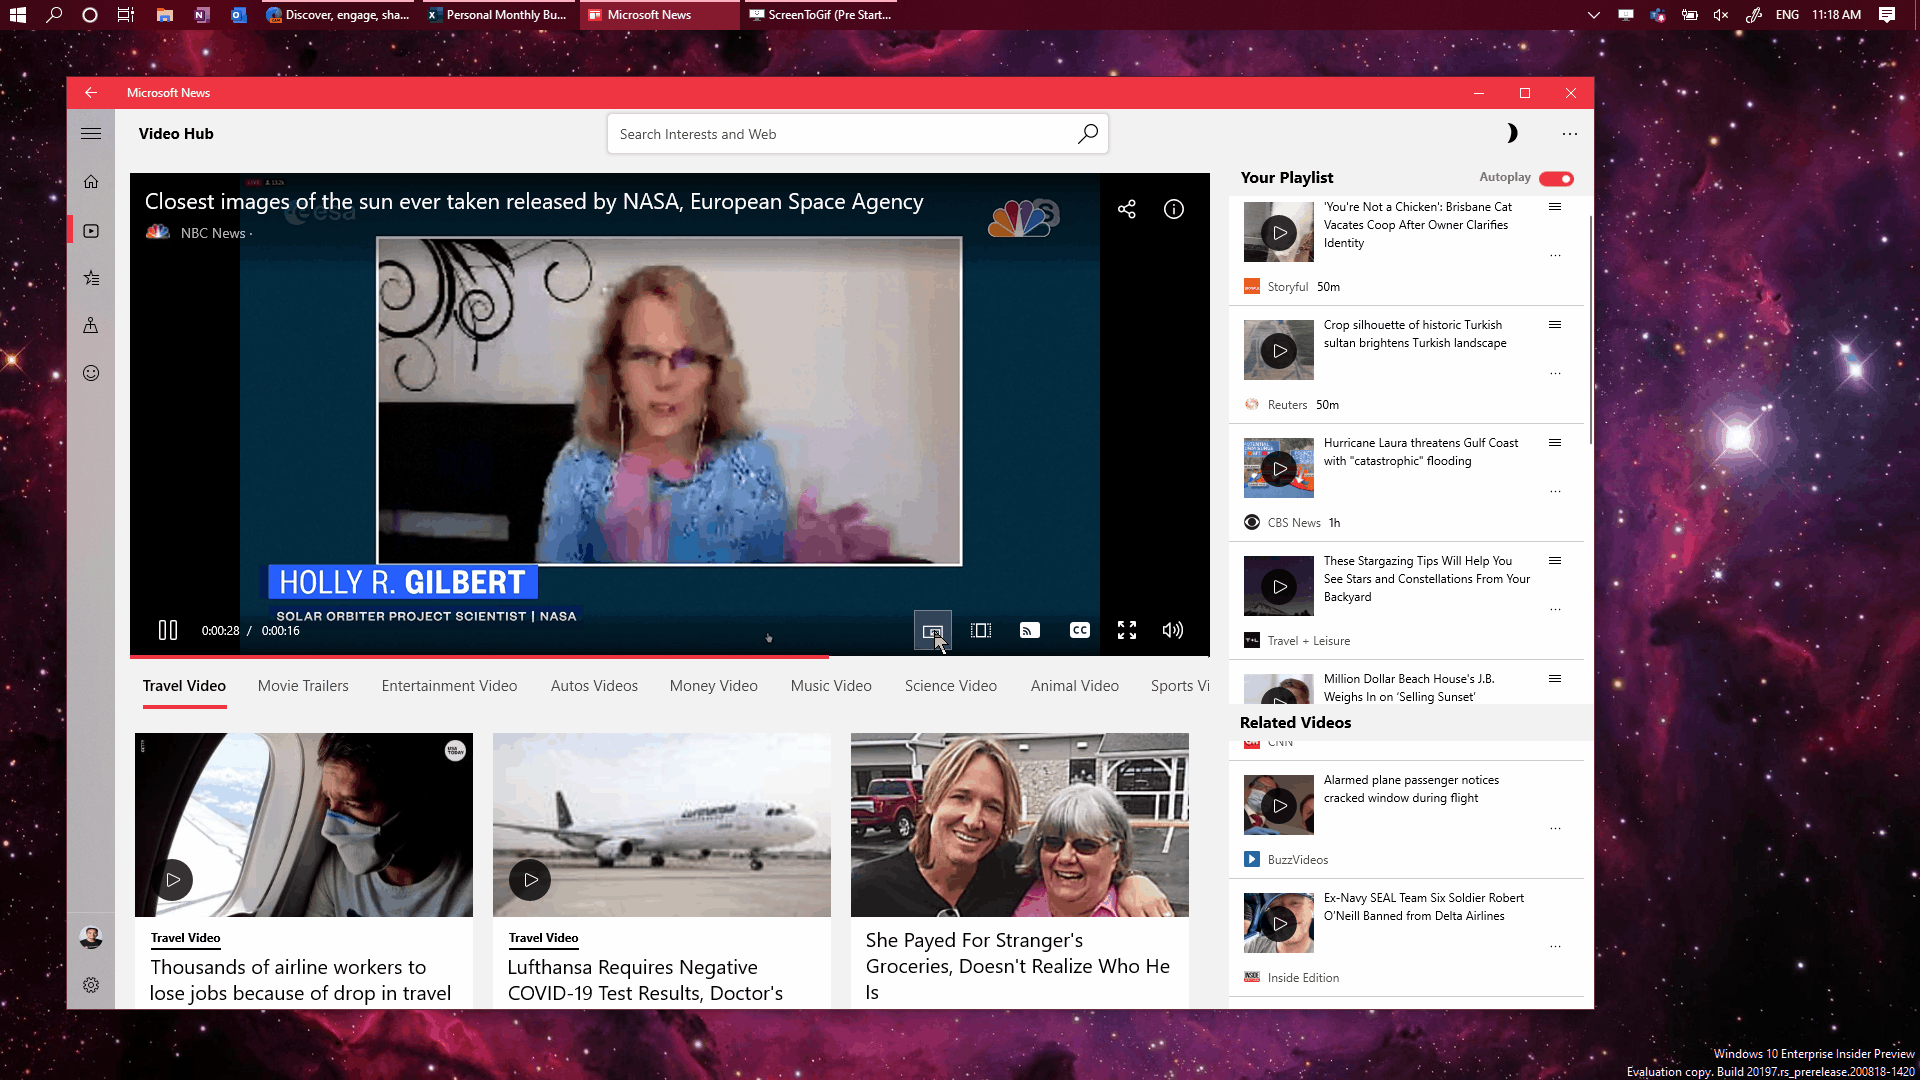Image resolution: width=1920 pixels, height=1080 pixels.
Task: Click Travel Video label under Lufthansa card
Action: coord(543,938)
